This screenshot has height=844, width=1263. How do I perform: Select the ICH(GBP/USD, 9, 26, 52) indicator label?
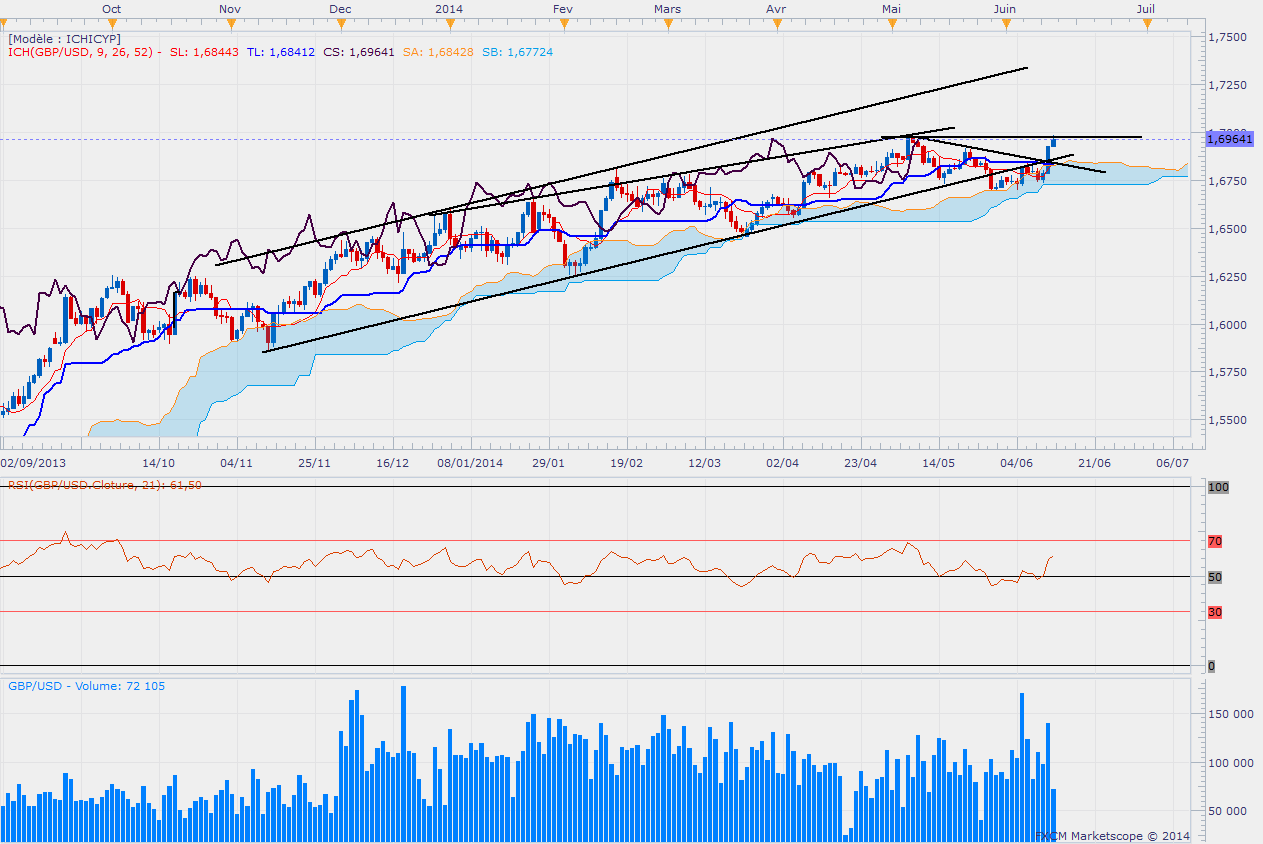(x=85, y=52)
